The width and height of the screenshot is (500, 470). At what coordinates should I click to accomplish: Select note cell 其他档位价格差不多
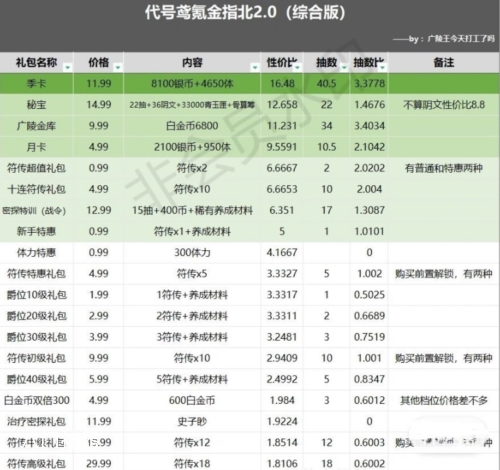tap(444, 400)
